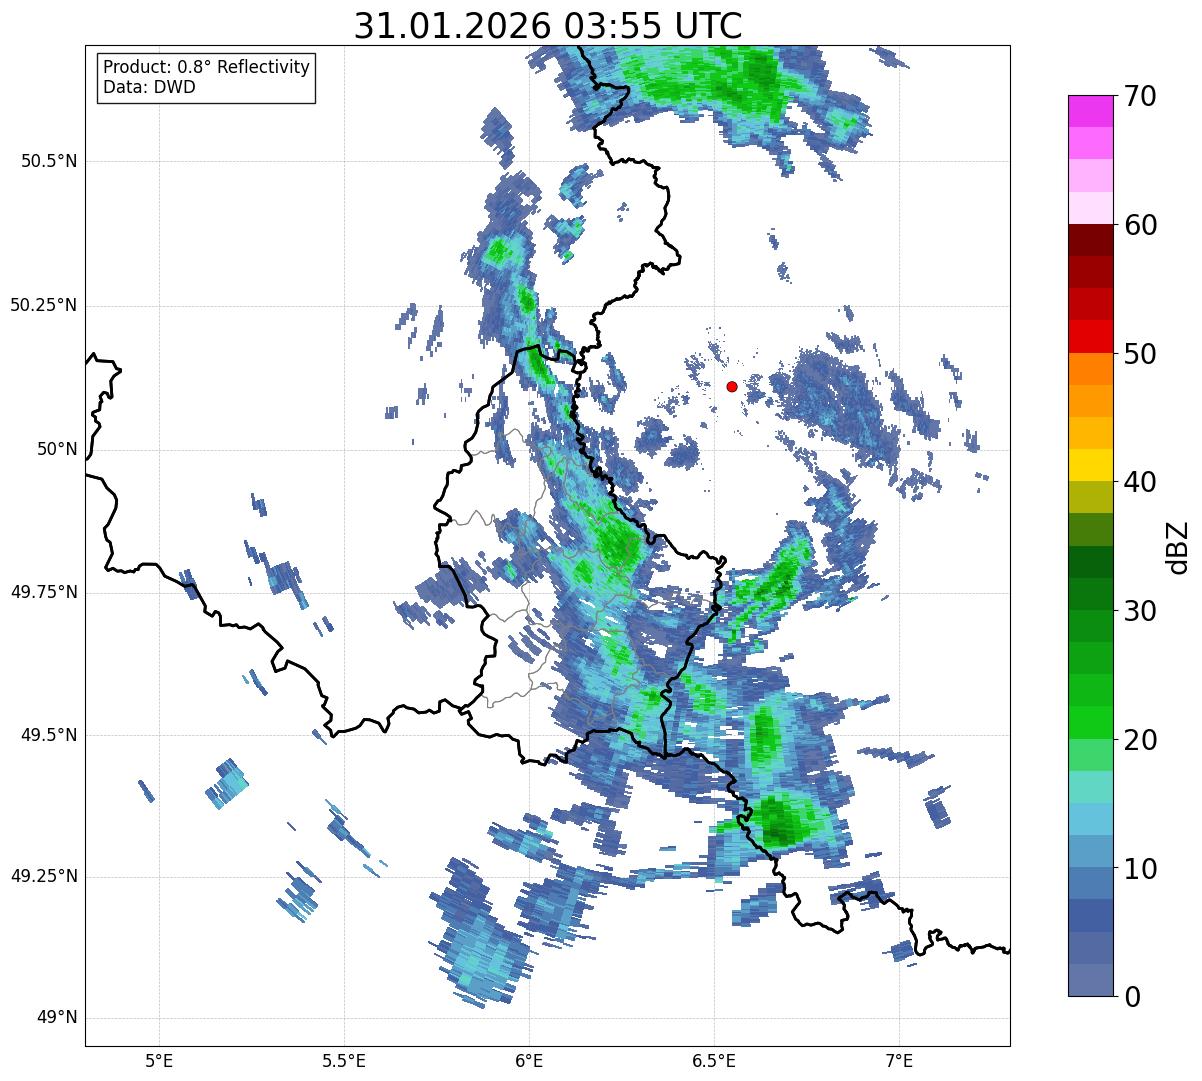Click the colorbar 20 tick label
This screenshot has width=1202, height=1081.
click(1140, 740)
